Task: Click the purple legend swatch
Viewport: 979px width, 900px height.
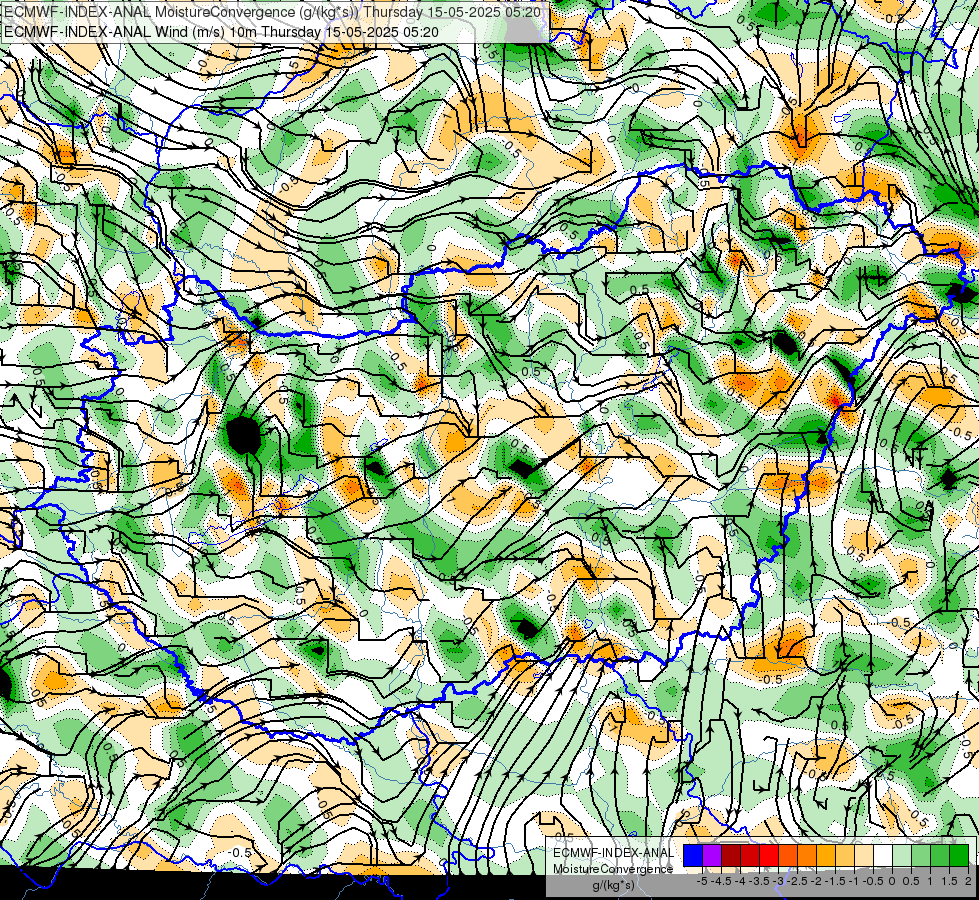Action: [x=712, y=856]
